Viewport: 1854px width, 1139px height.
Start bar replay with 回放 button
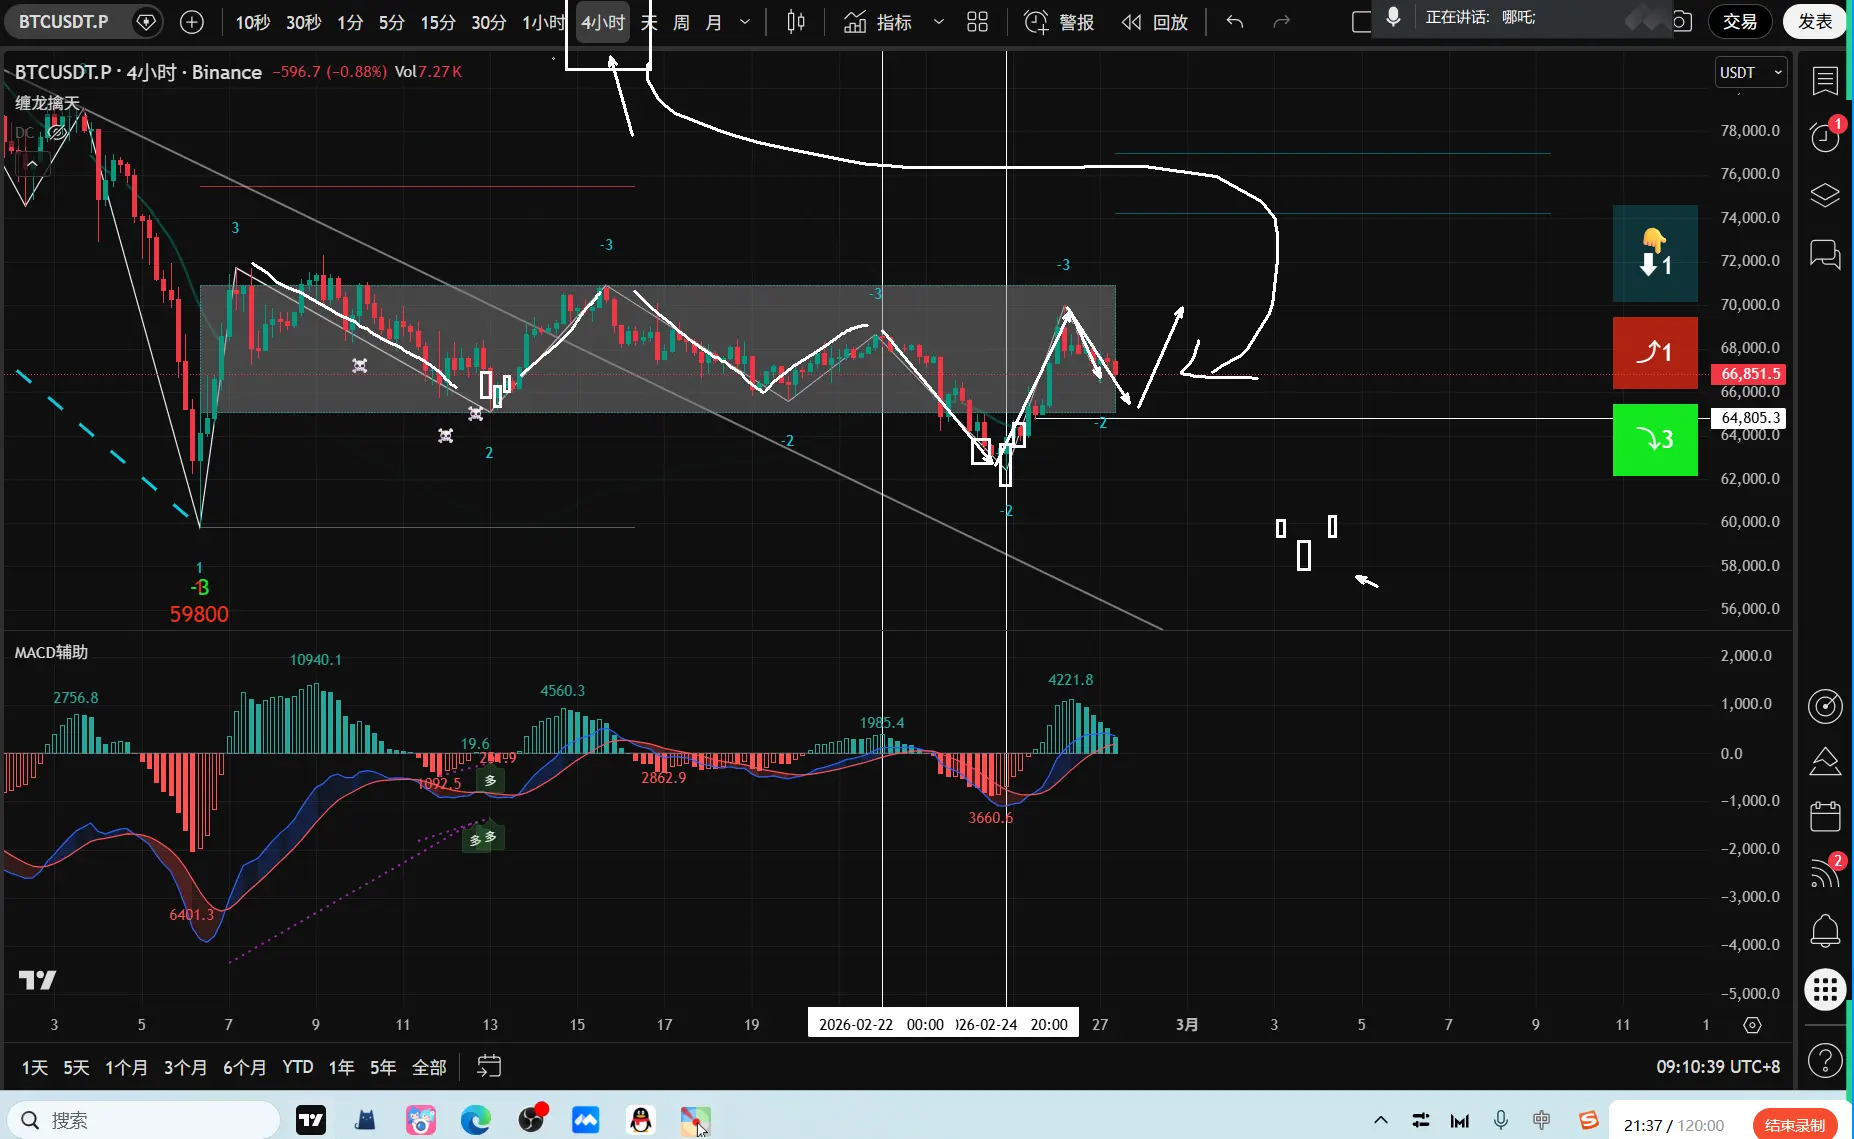click(x=1155, y=22)
